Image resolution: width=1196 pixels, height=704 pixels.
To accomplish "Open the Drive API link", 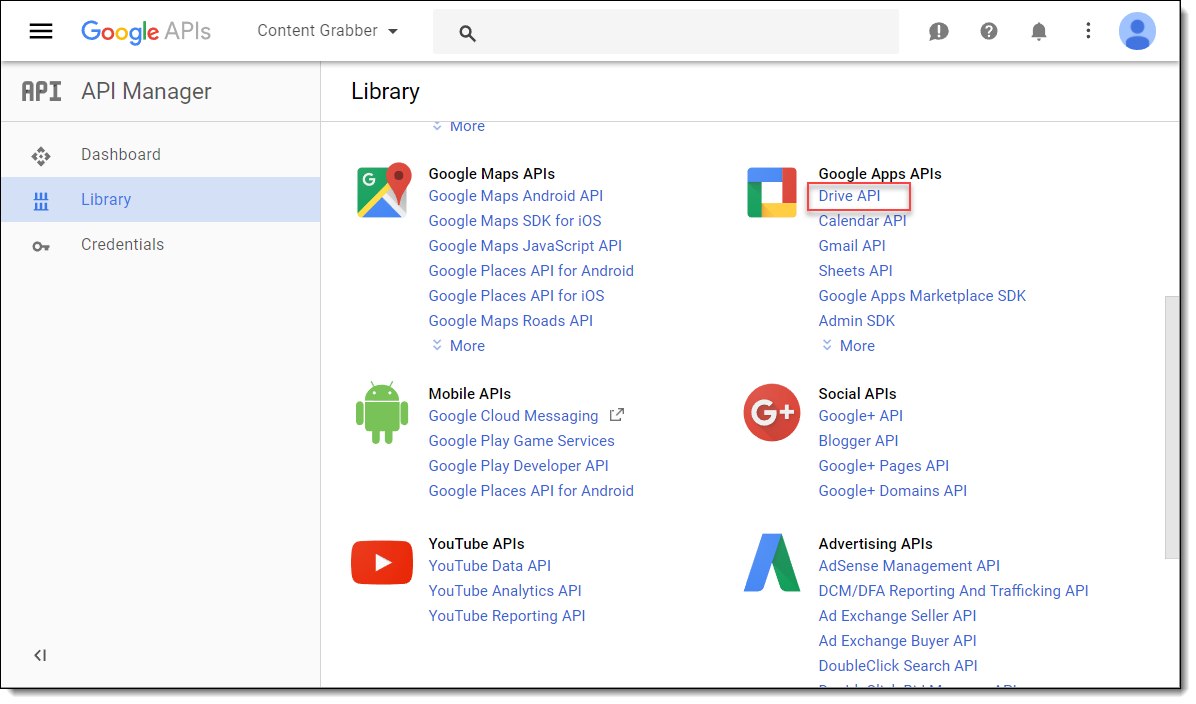I will pos(849,196).
